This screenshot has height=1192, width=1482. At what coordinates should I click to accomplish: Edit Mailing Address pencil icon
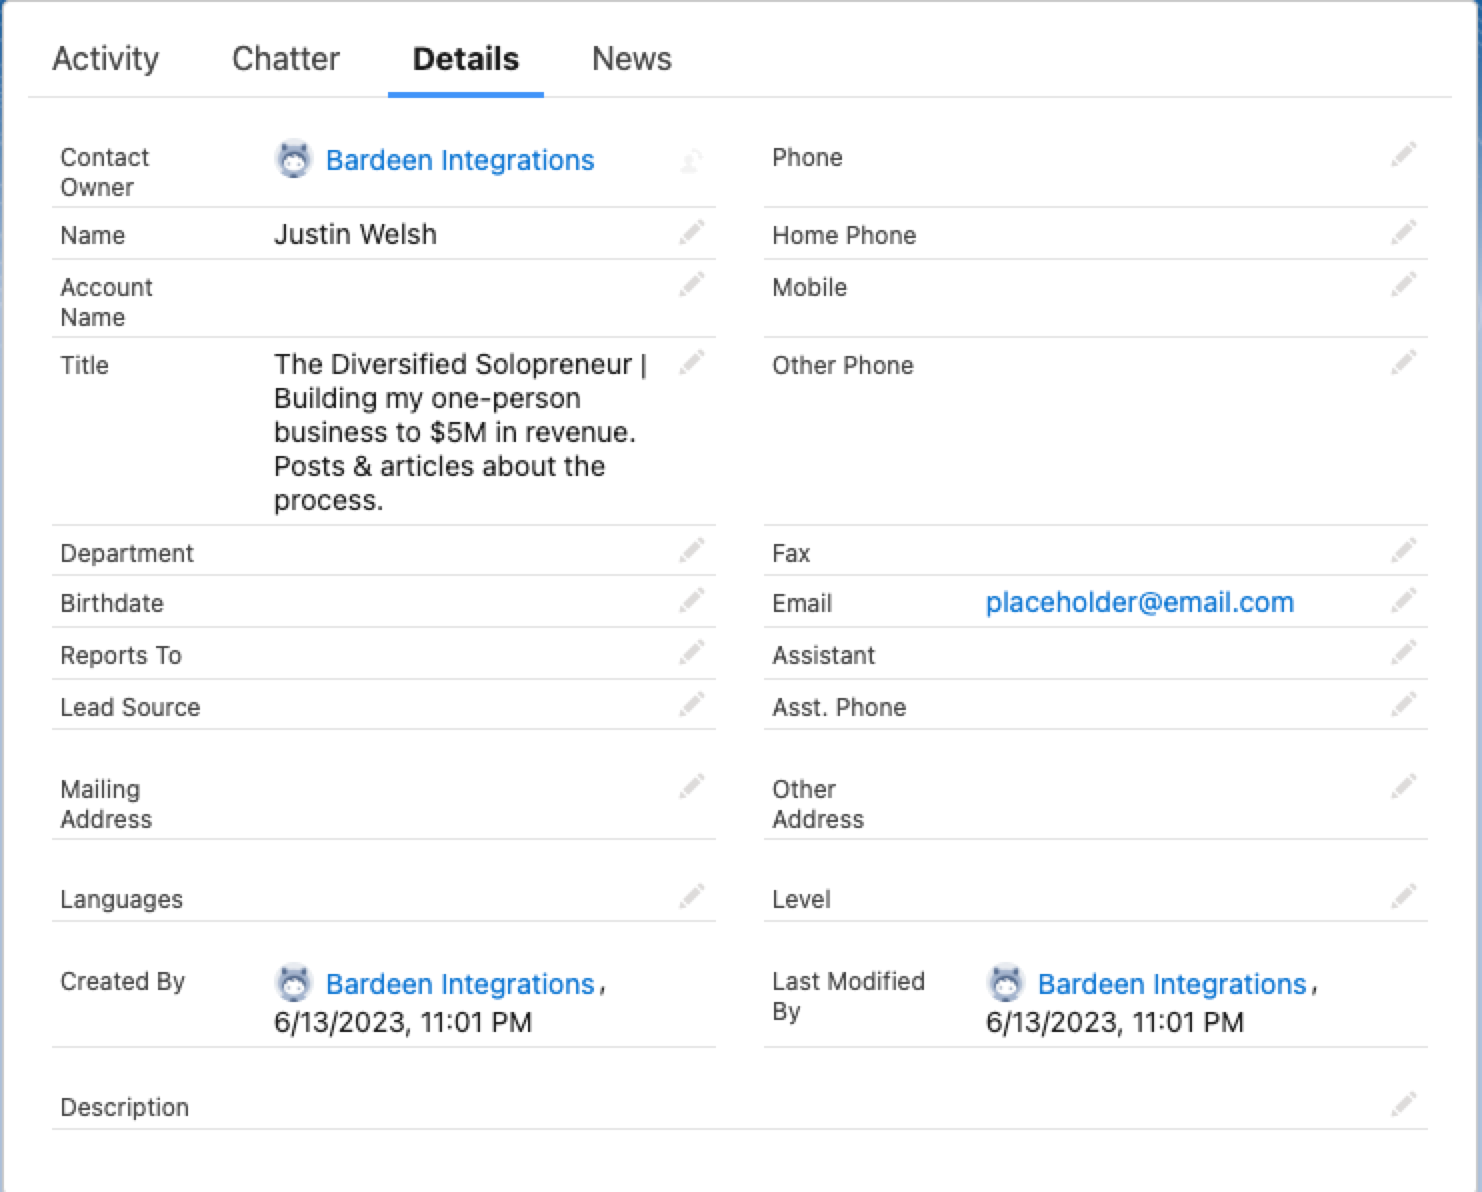pos(692,787)
